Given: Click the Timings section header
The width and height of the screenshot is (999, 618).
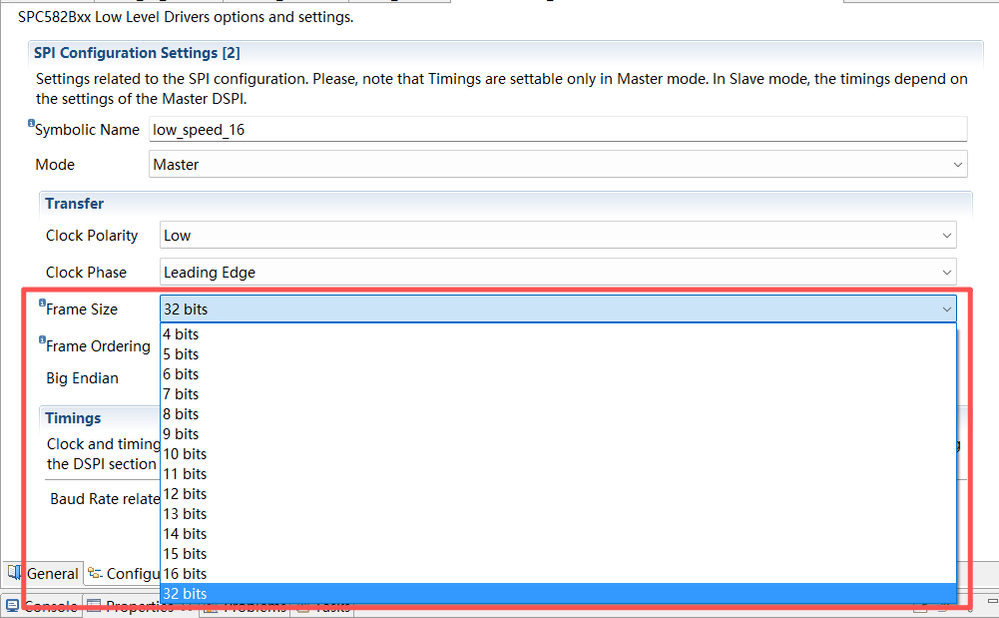Looking at the screenshot, I should pos(73,418).
